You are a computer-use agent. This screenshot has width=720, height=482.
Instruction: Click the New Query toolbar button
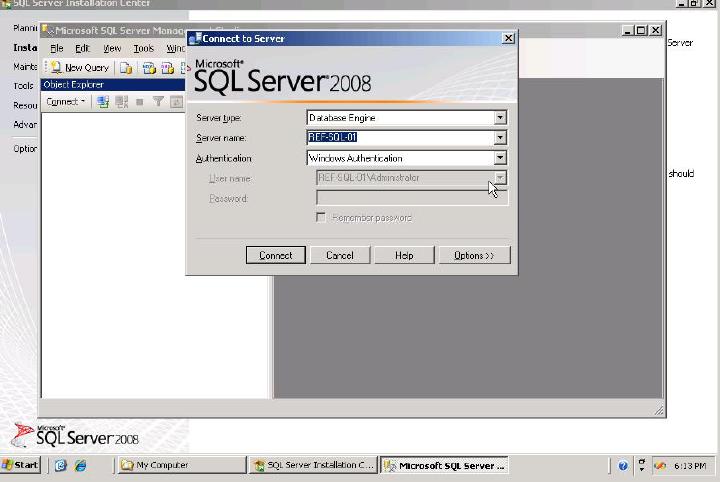(80, 67)
